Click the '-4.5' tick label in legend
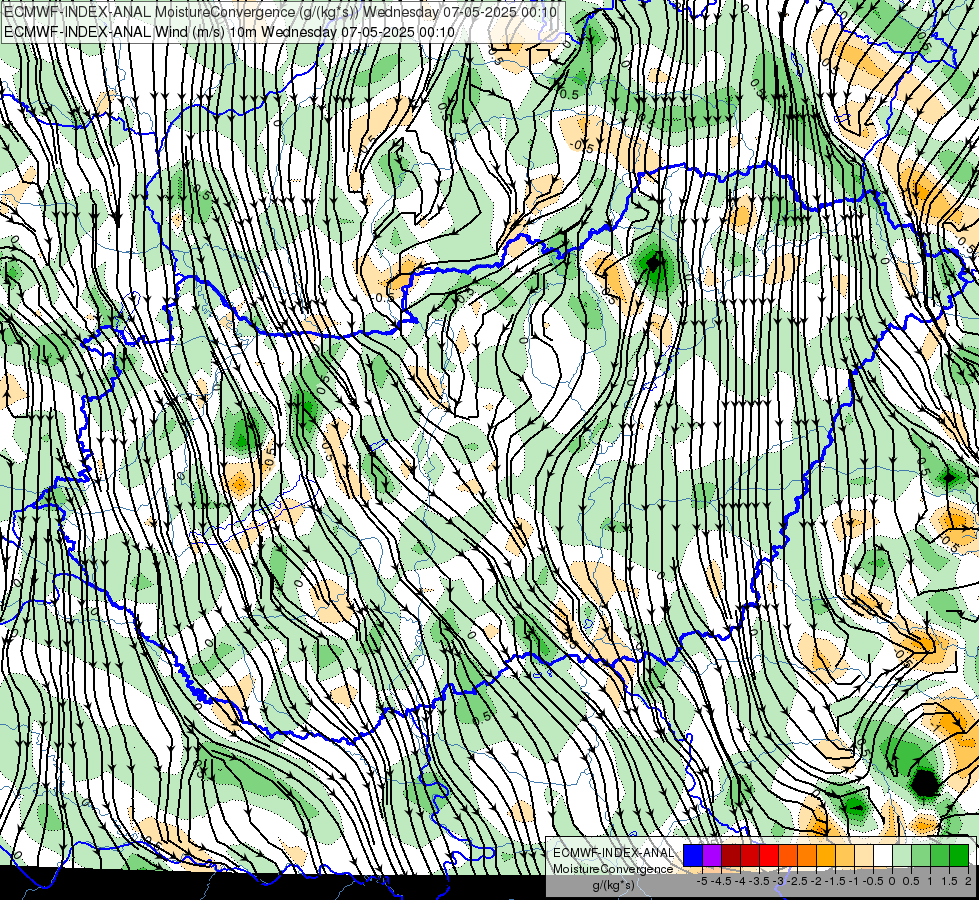Screen dimensions: 979x900 coord(721,881)
